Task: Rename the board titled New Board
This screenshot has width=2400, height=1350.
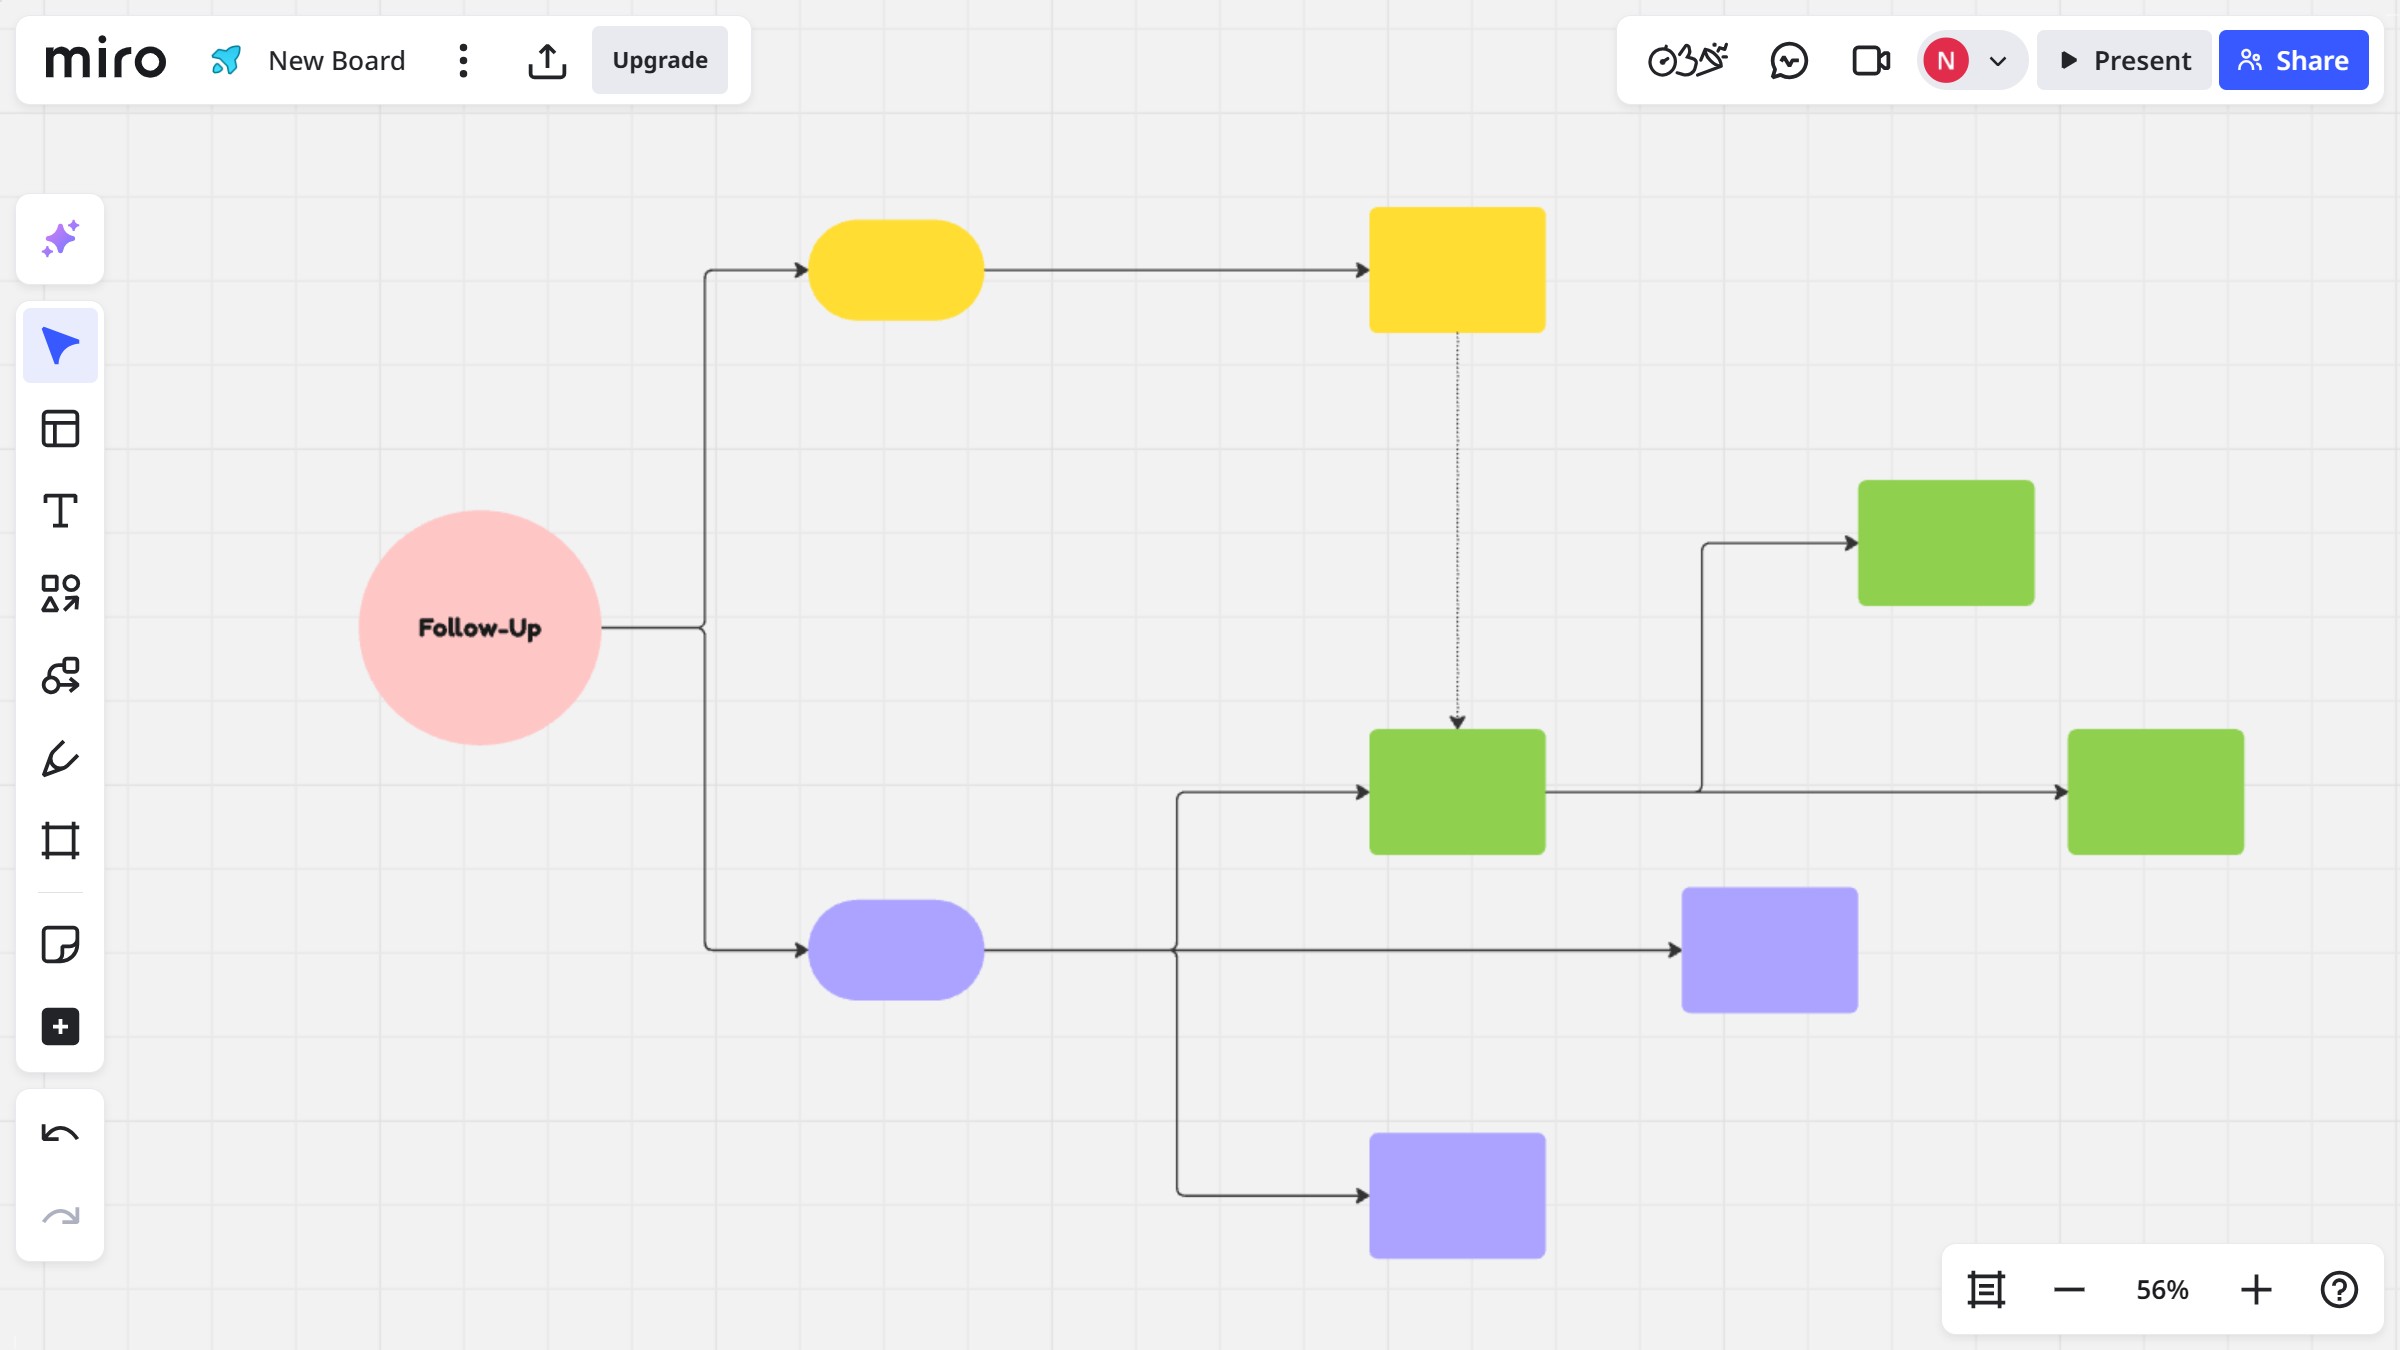Action: (x=336, y=60)
